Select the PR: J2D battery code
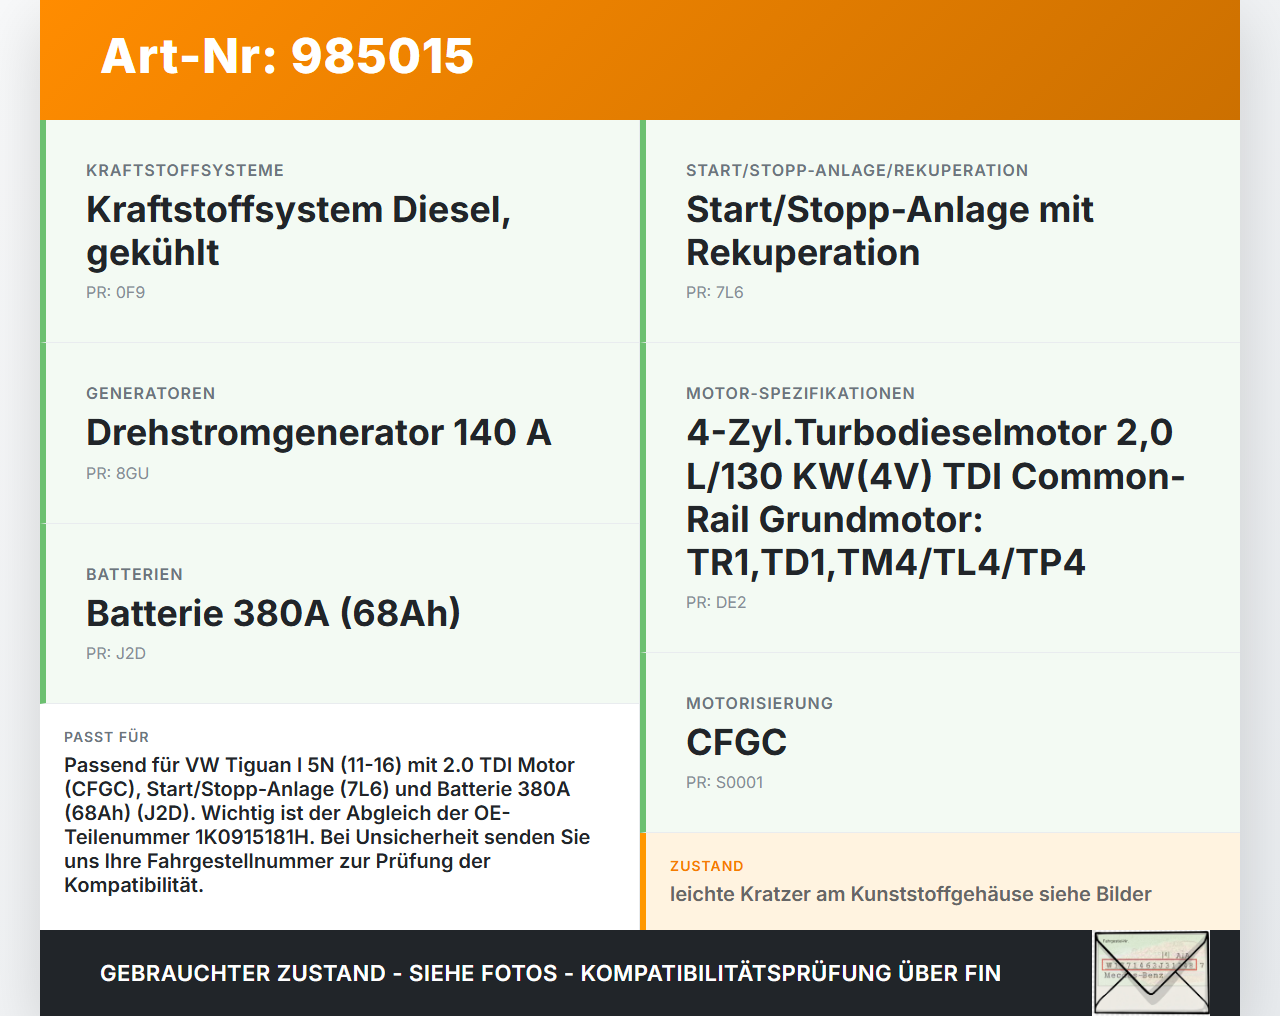 [x=116, y=653]
